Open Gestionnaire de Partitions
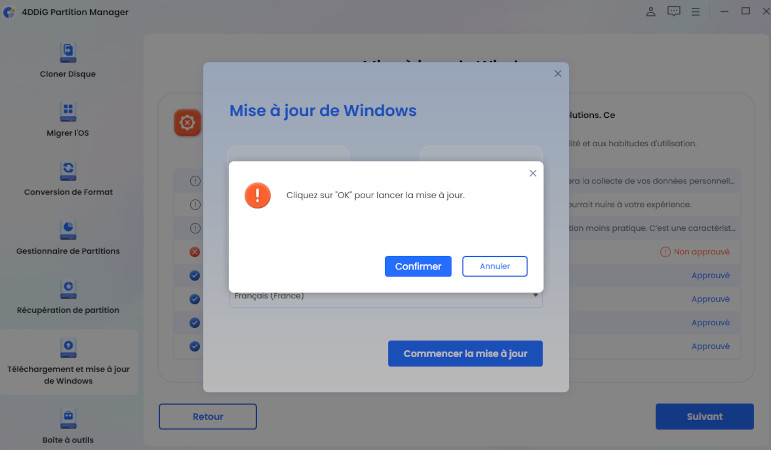 (x=68, y=238)
